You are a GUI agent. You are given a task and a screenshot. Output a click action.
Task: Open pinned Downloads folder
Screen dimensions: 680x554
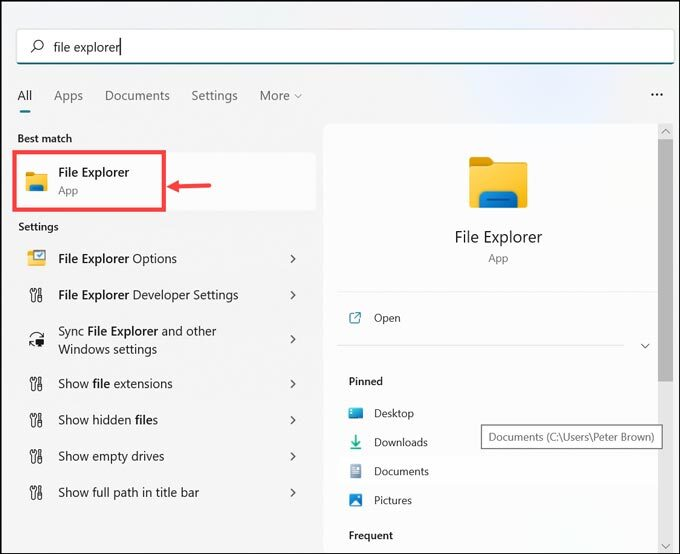(x=401, y=442)
